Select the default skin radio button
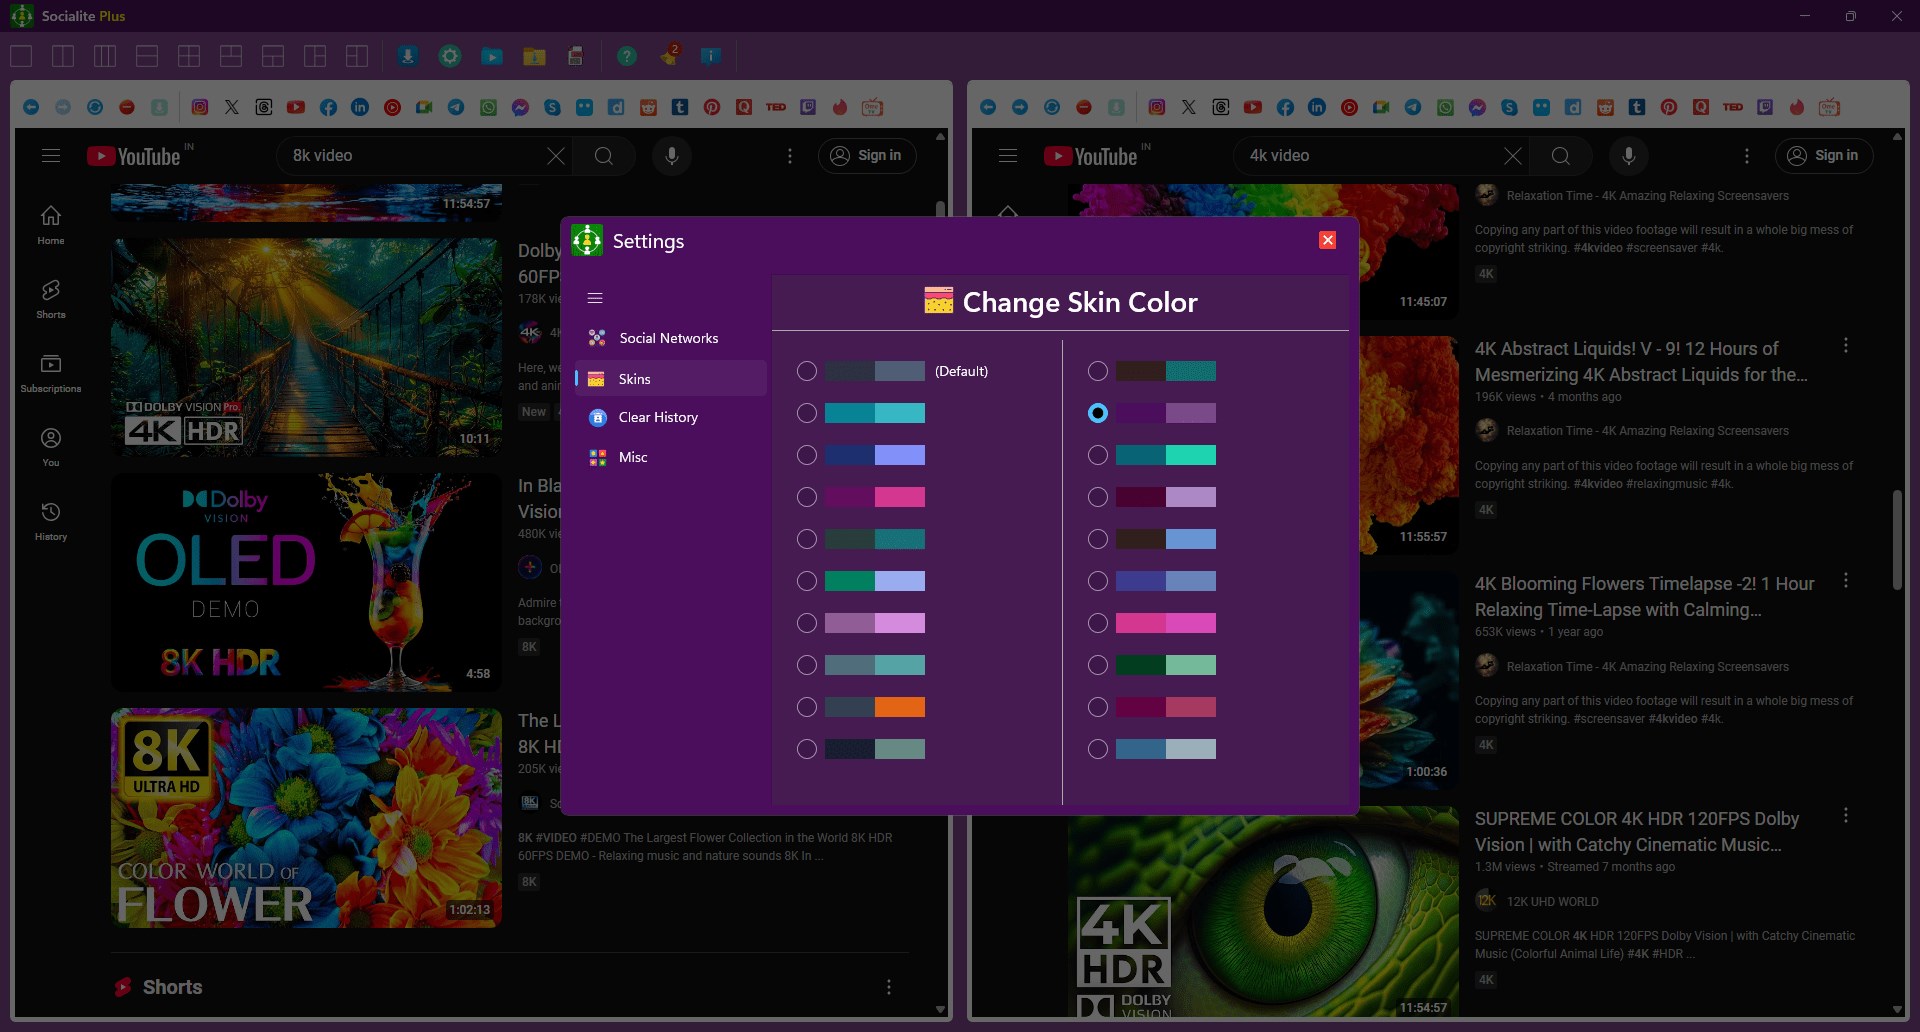The width and height of the screenshot is (1920, 1032). 807,371
